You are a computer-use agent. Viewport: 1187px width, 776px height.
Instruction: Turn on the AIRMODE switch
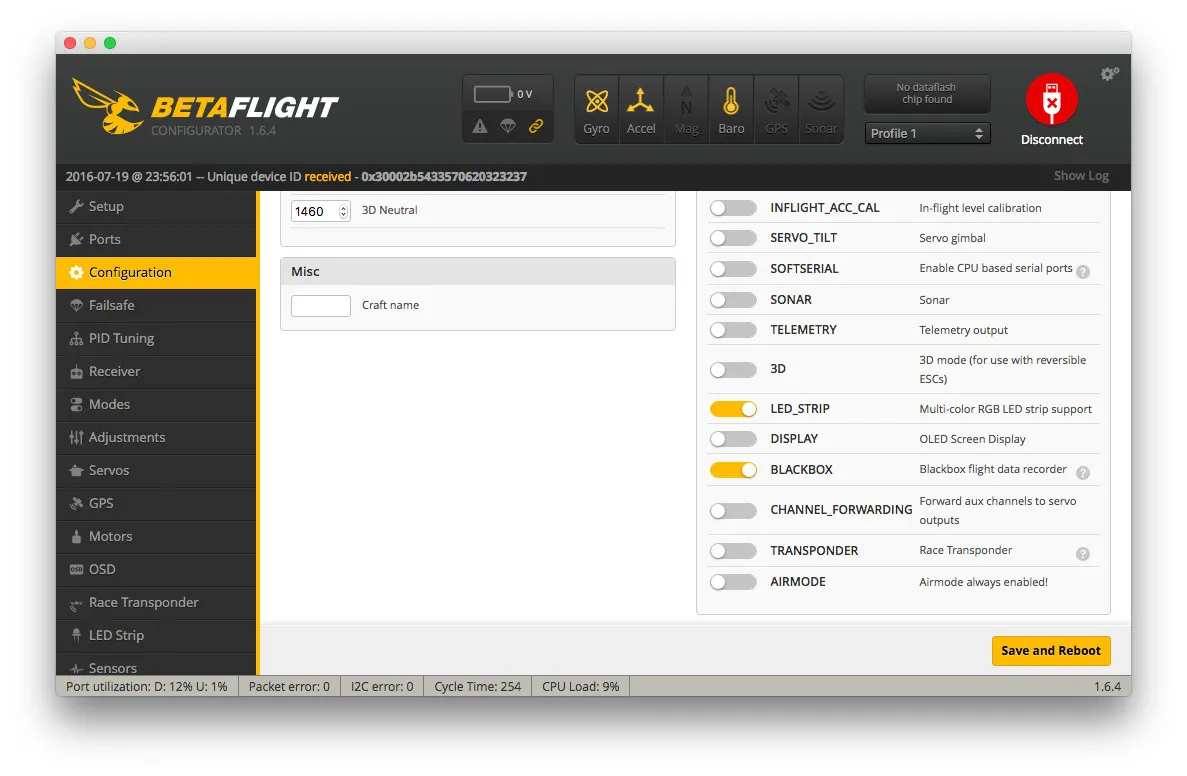coord(733,582)
